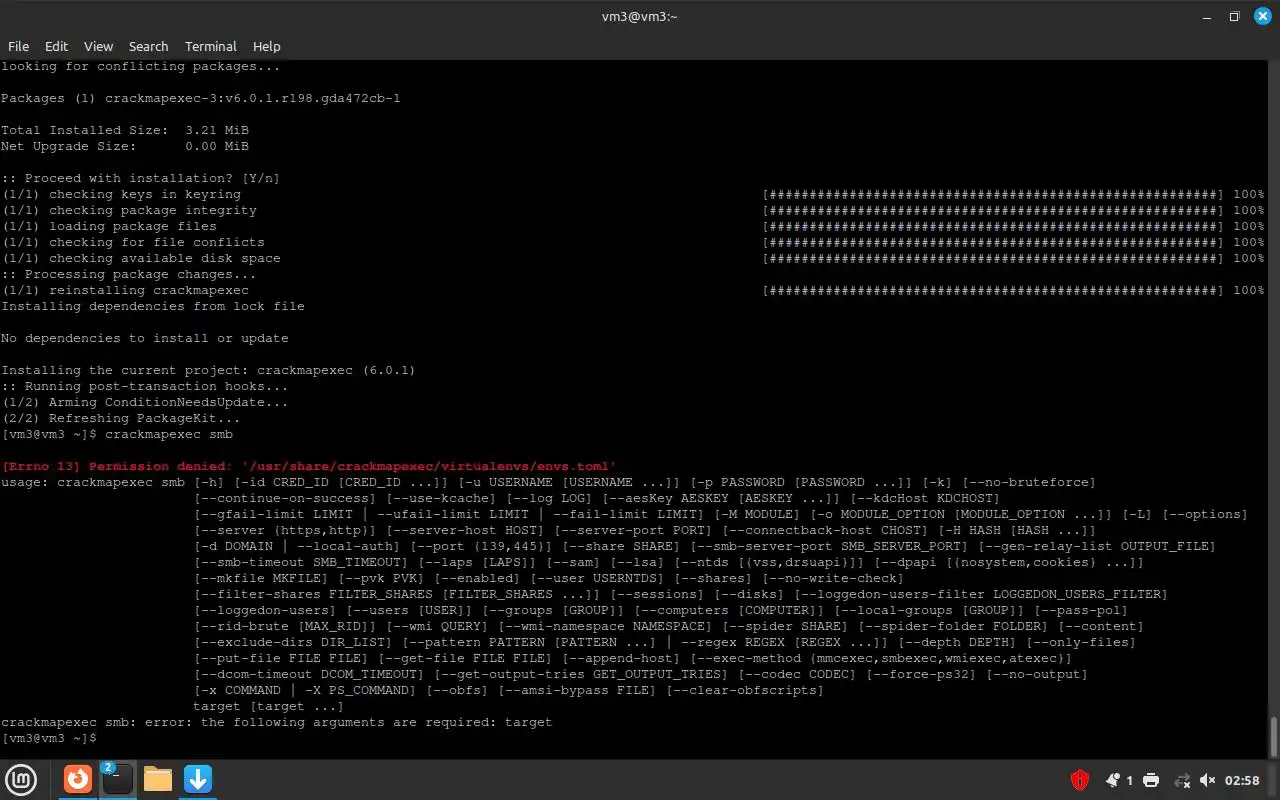Launch Firefox from the taskbar
The width and height of the screenshot is (1280, 800).
78,779
